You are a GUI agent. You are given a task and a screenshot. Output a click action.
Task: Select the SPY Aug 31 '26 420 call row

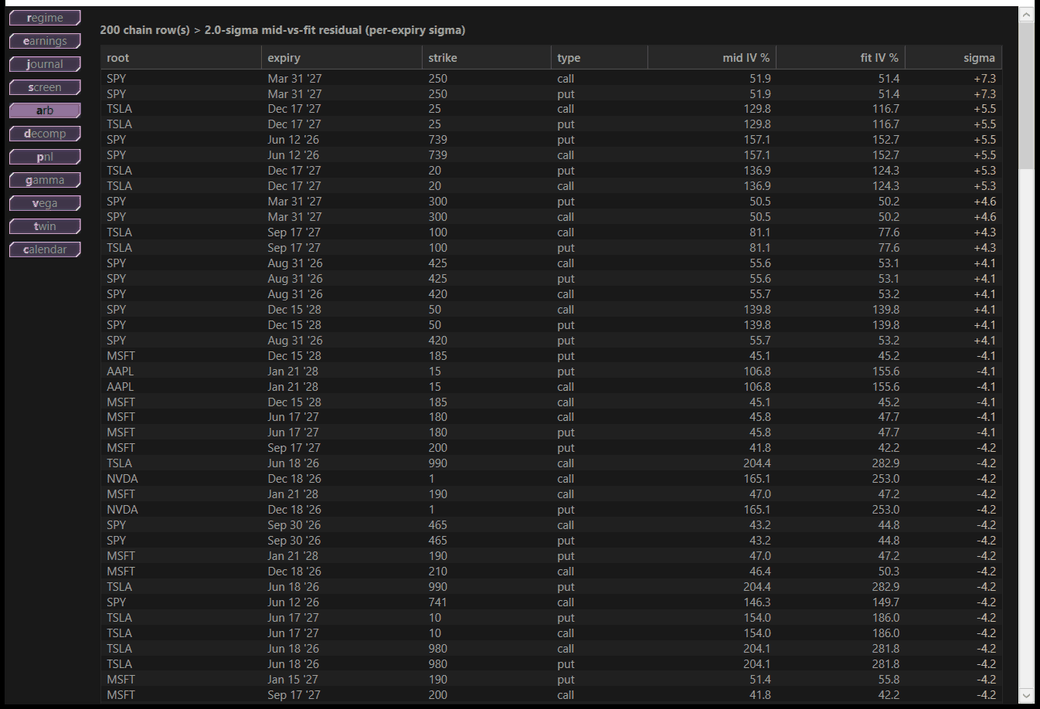point(551,294)
